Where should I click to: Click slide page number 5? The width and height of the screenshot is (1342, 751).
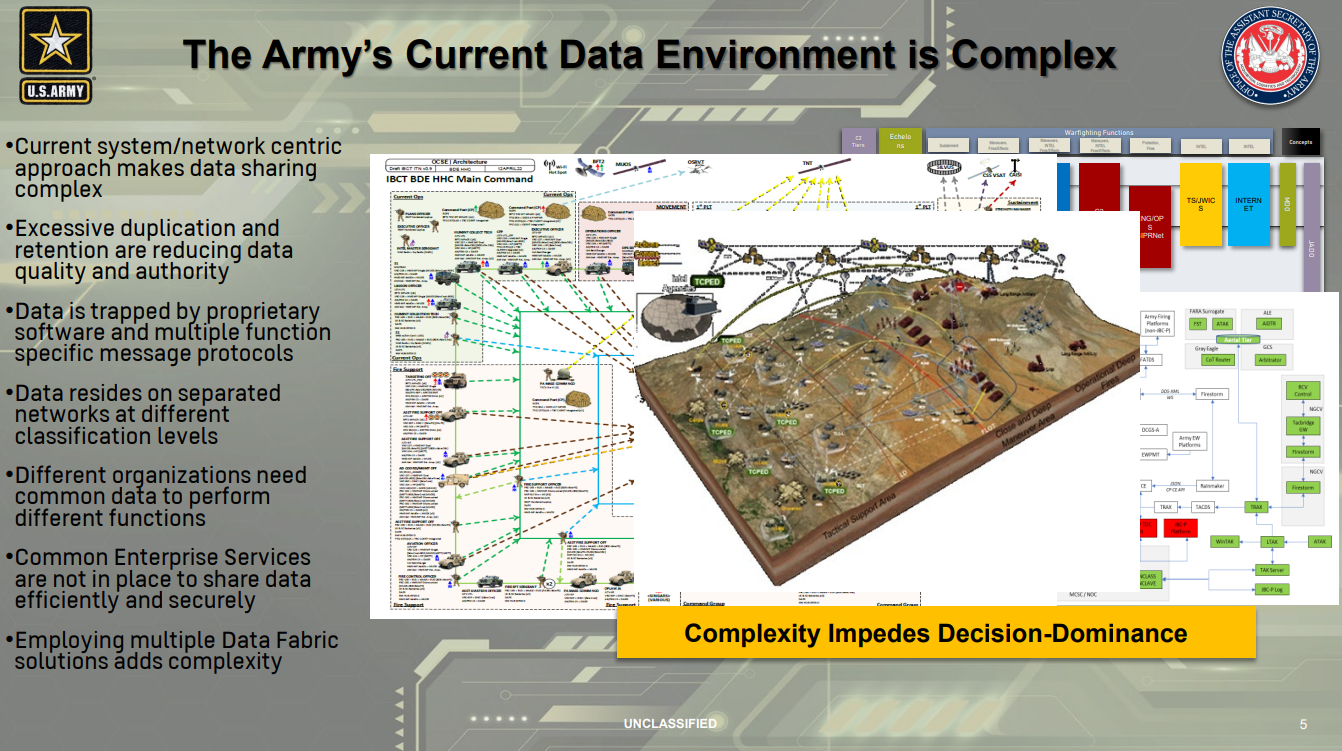click(1303, 724)
